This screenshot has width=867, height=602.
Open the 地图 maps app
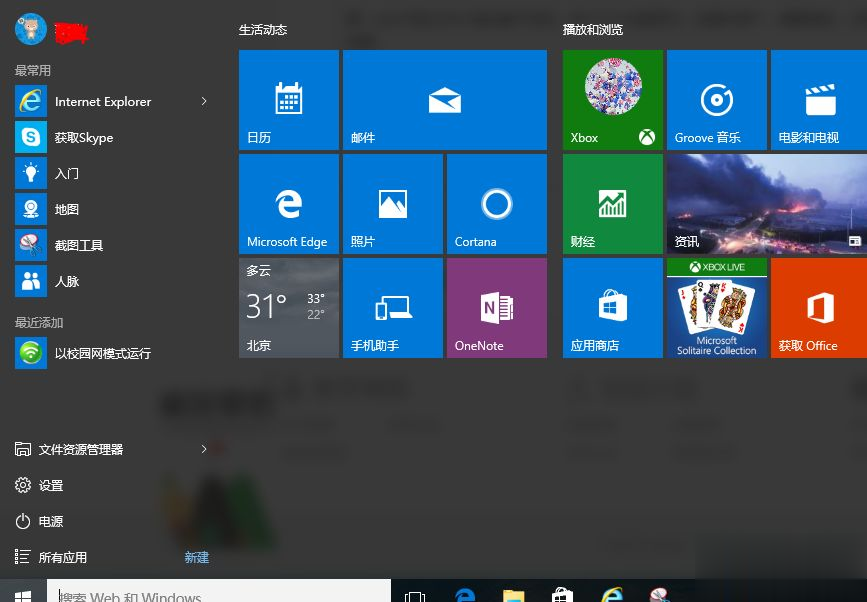click(69, 209)
